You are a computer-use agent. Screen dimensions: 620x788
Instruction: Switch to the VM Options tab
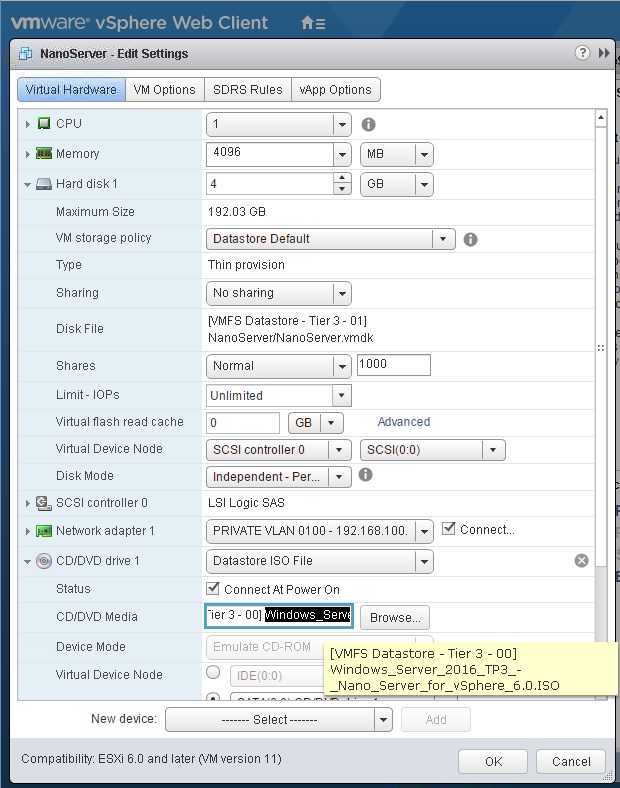pyautogui.click(x=165, y=89)
